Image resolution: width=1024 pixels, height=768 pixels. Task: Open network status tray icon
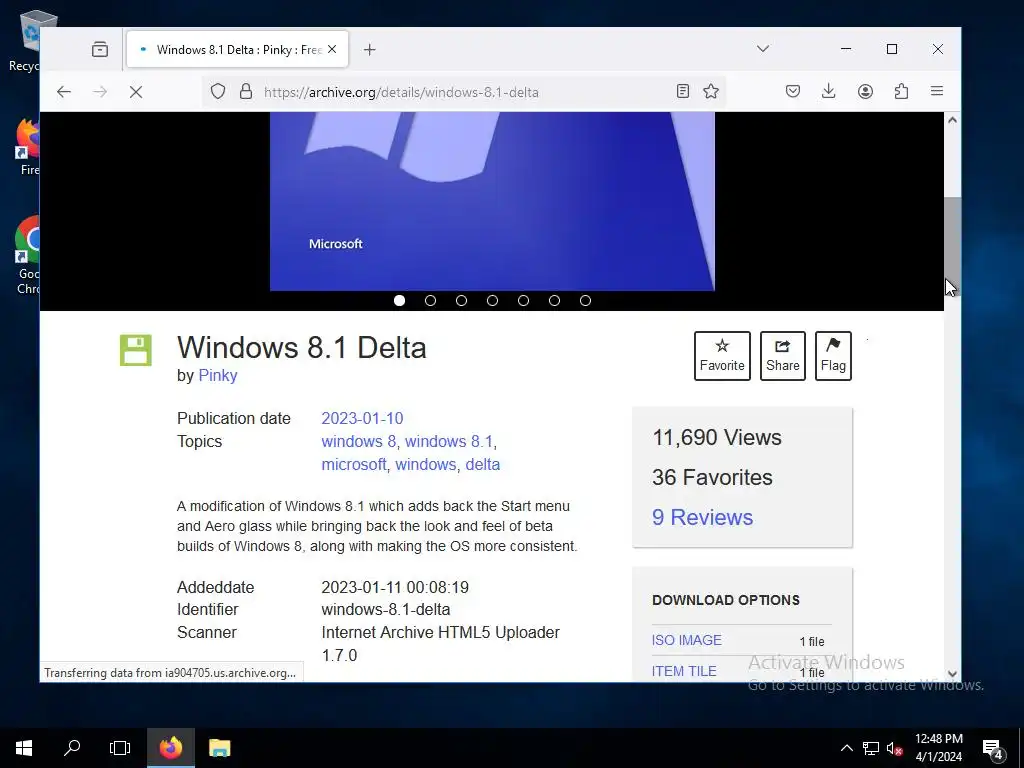871,748
